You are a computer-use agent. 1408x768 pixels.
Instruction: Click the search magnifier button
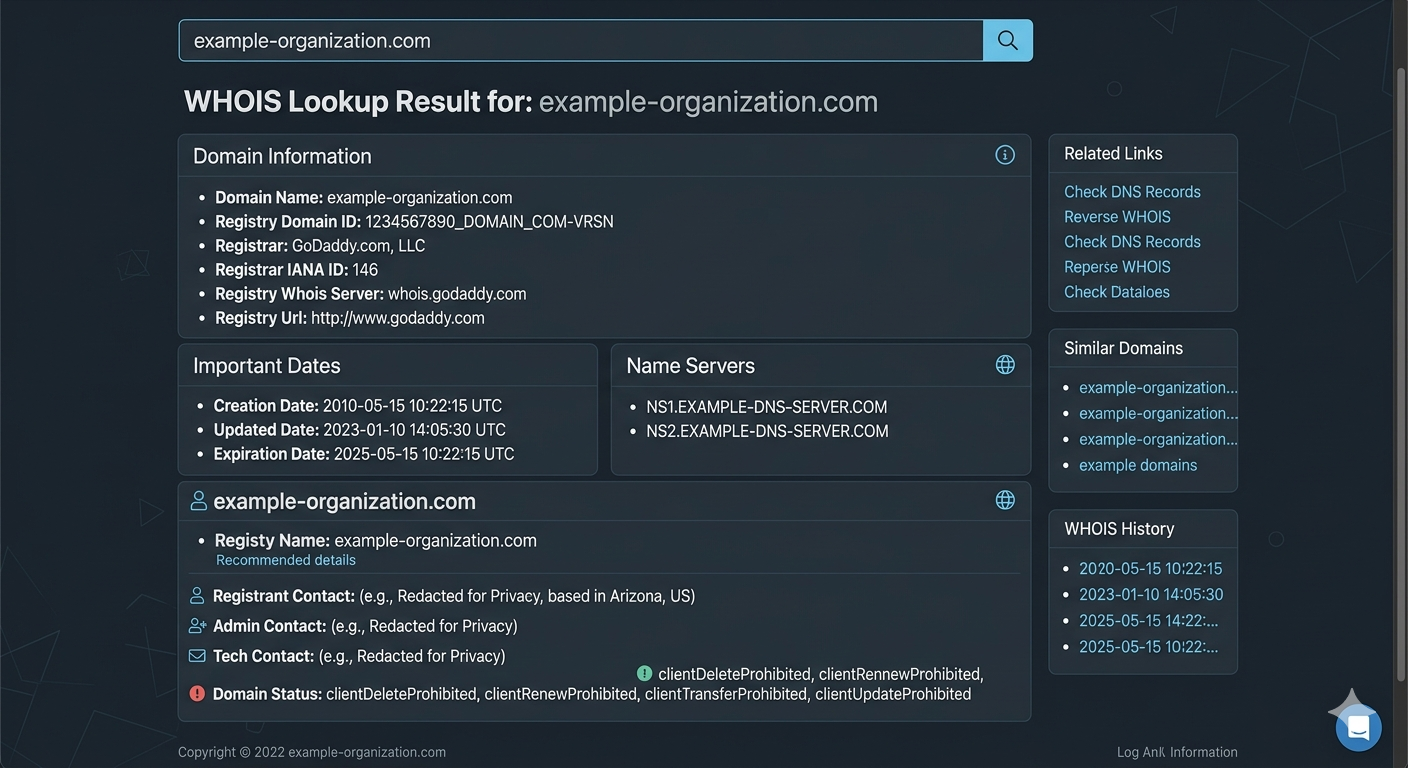tap(1007, 40)
